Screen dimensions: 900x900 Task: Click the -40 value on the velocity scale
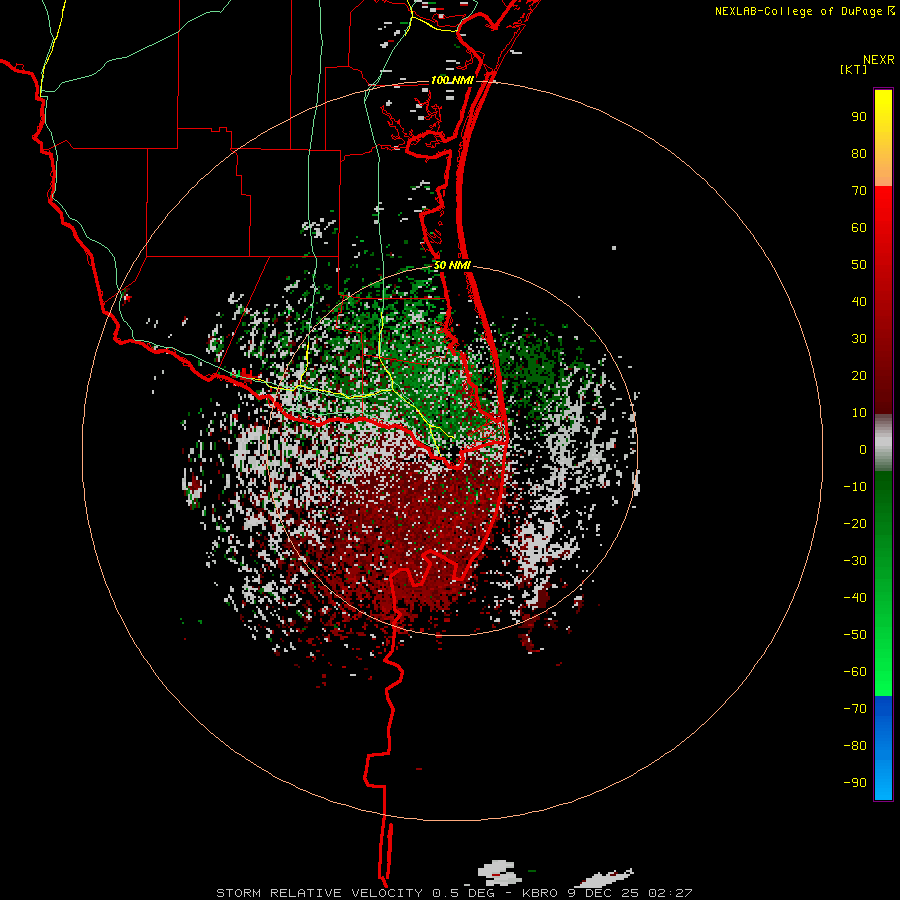855,598
